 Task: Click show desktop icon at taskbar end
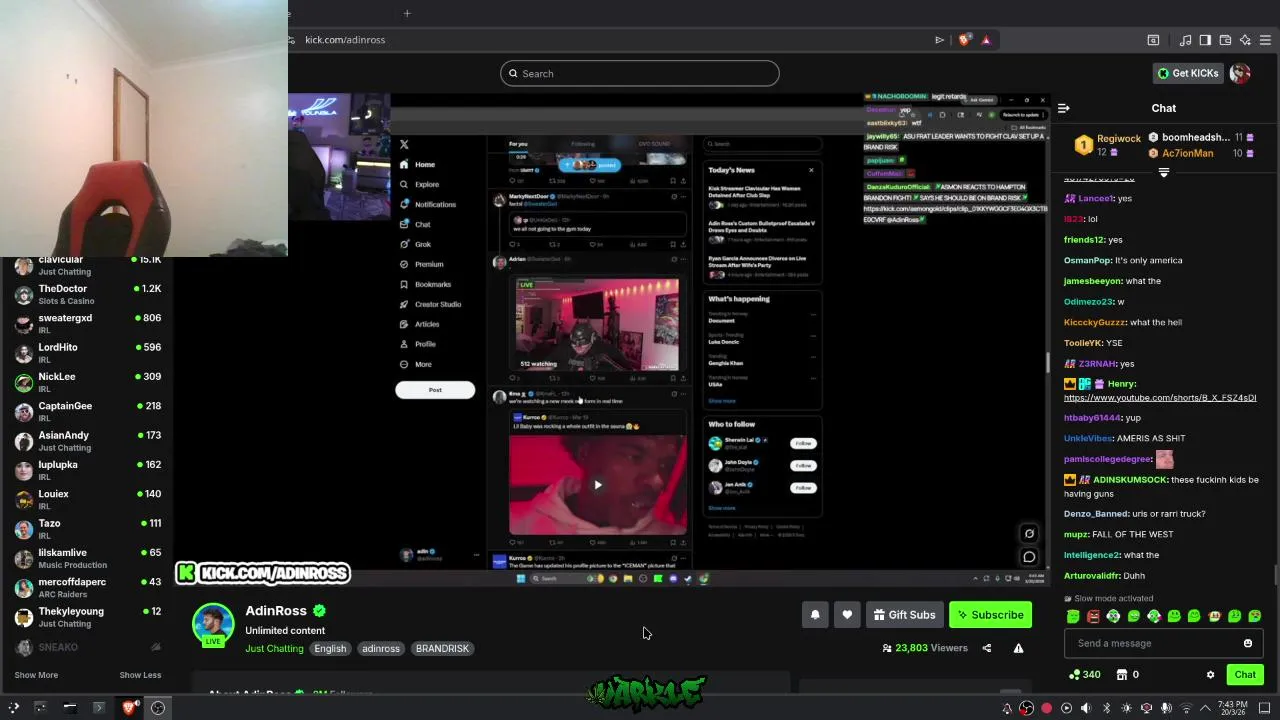[x=1264, y=708]
